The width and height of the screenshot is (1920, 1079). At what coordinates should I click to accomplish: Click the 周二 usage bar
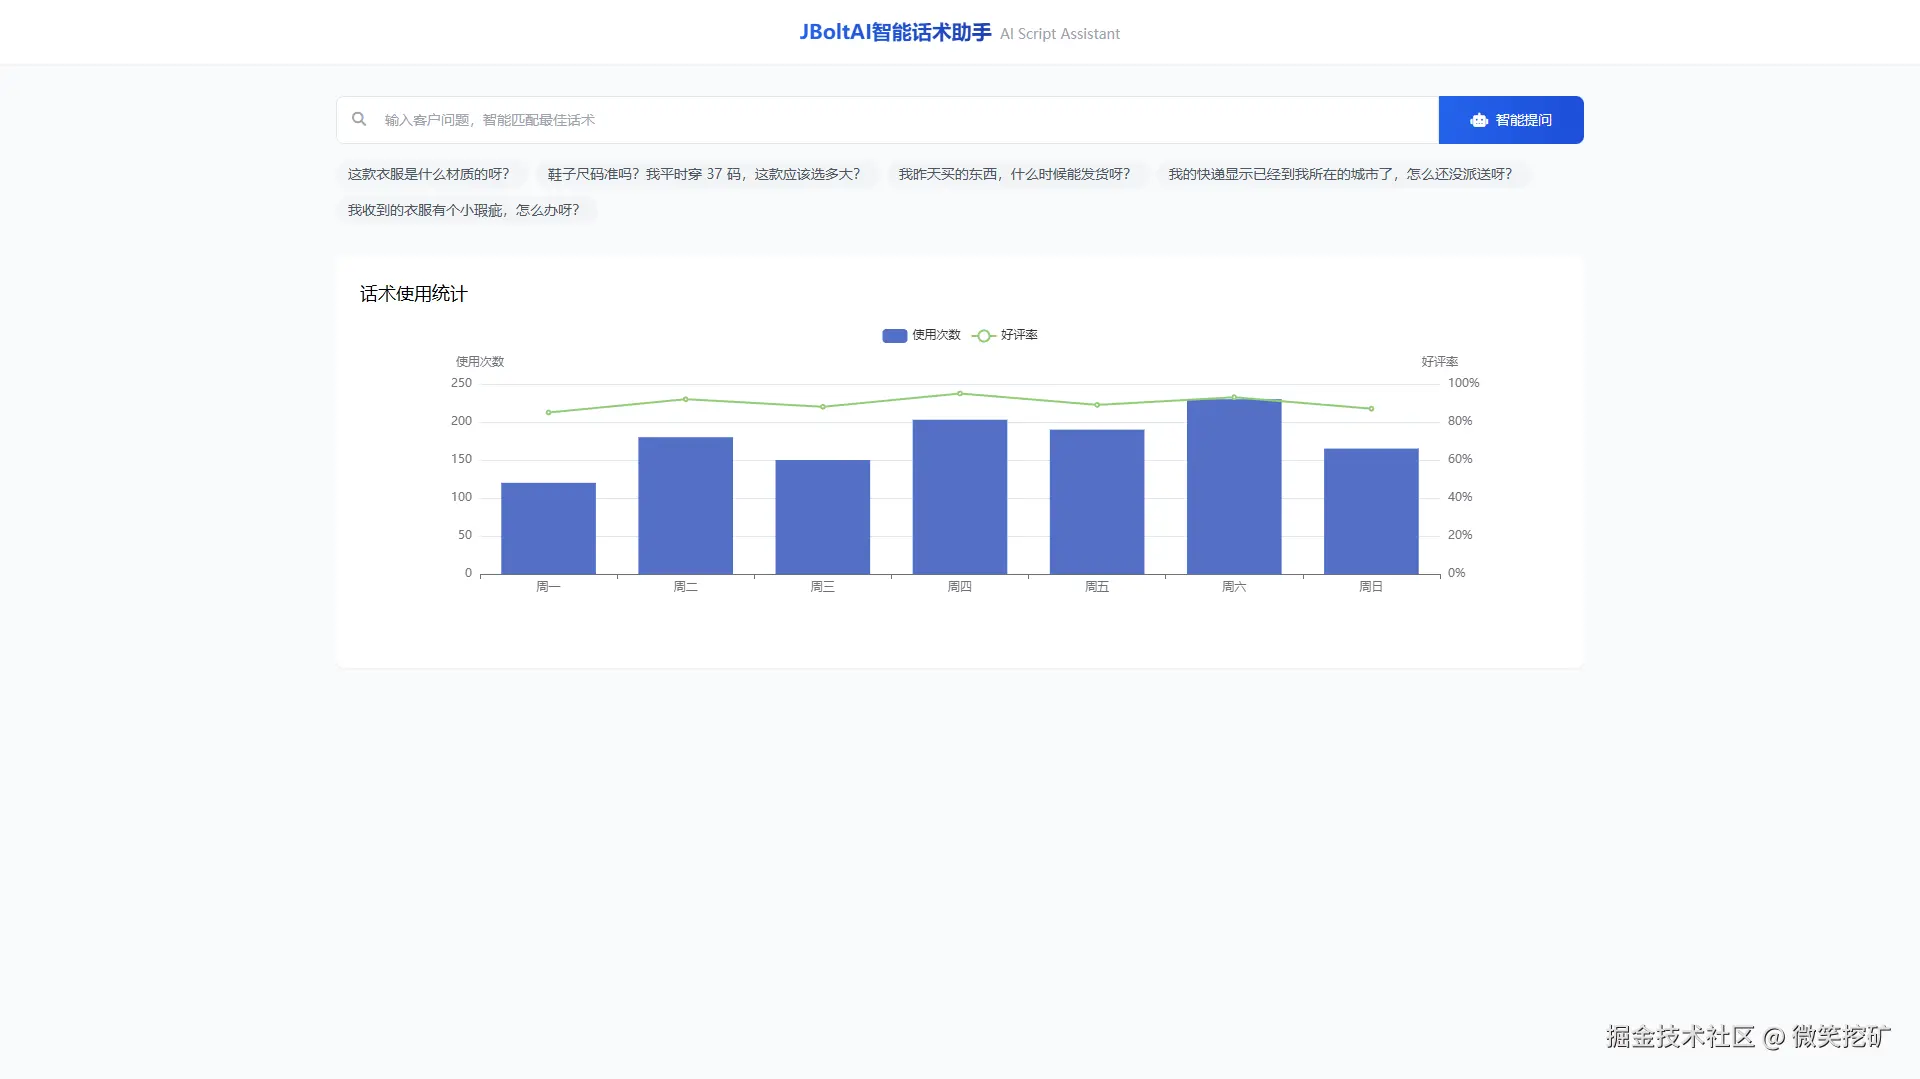pos(685,505)
